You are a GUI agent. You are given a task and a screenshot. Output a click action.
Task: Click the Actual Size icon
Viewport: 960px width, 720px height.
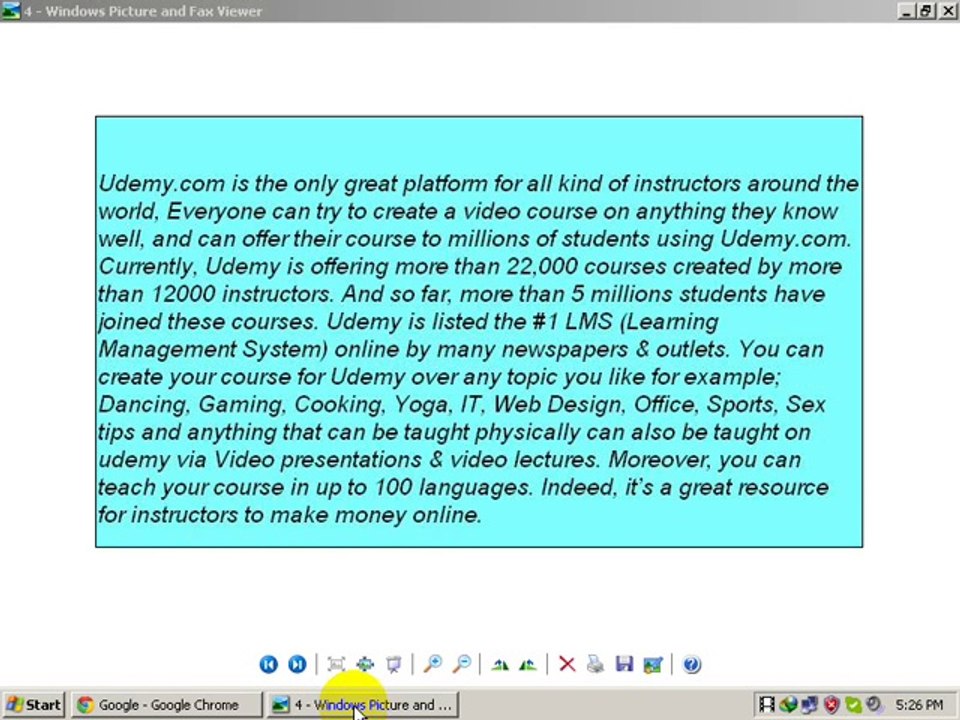pos(365,664)
